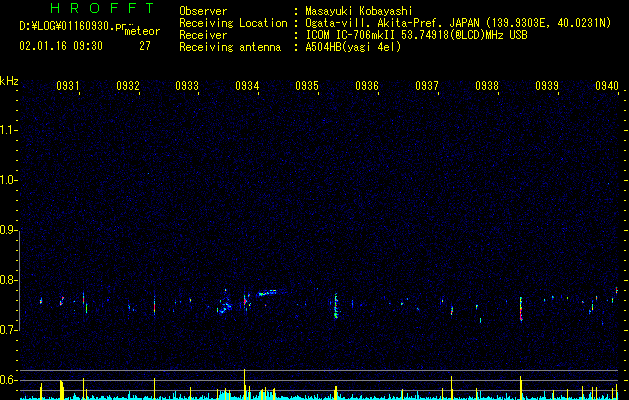Click the tallest yellow intensity spike near 0934
The image size is (629, 400).
[244, 384]
